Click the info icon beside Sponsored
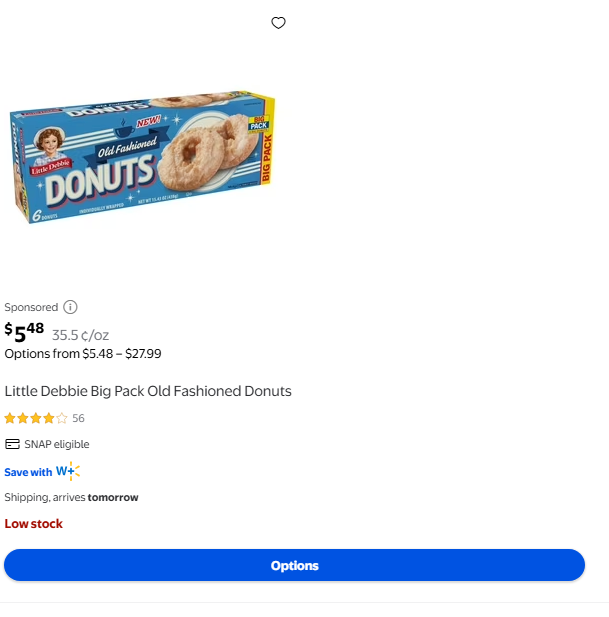 coord(70,307)
